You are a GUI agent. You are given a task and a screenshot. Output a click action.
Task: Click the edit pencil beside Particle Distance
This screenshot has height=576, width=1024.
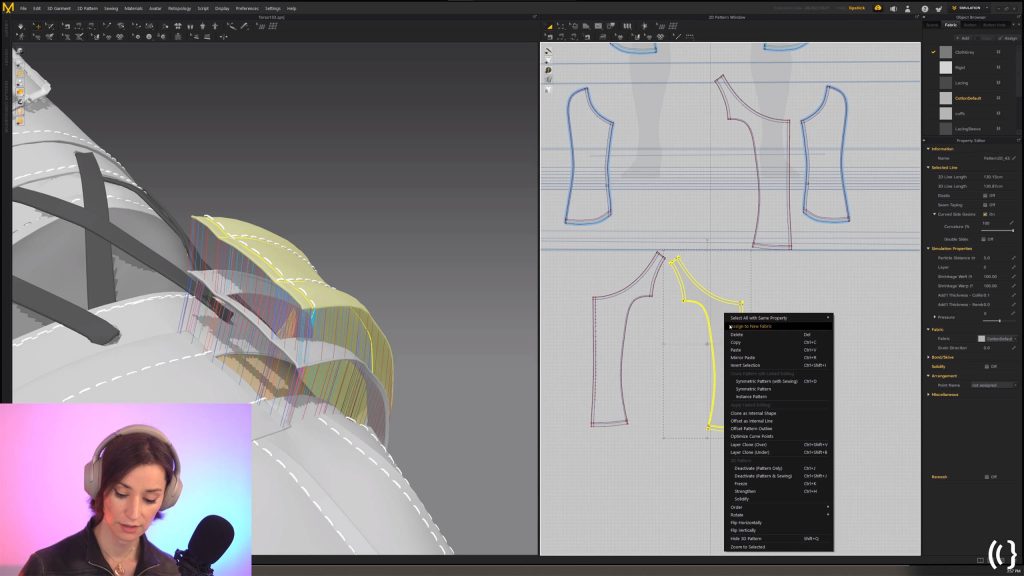1014,258
